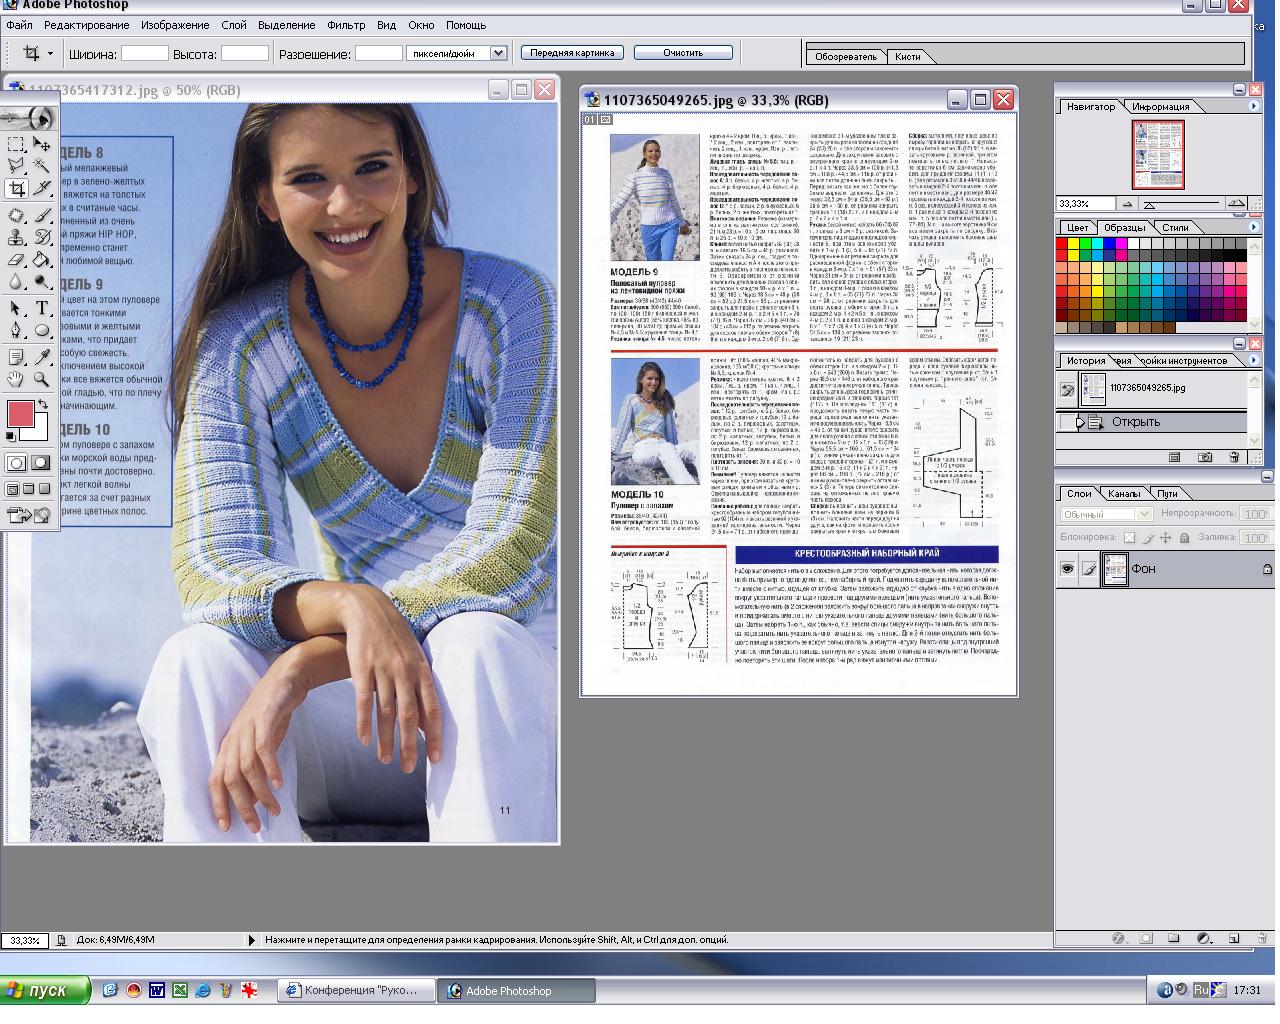Screen dimensions: 1280x1024
Task: Select the Zoom magnifier tool
Action: tap(42, 380)
